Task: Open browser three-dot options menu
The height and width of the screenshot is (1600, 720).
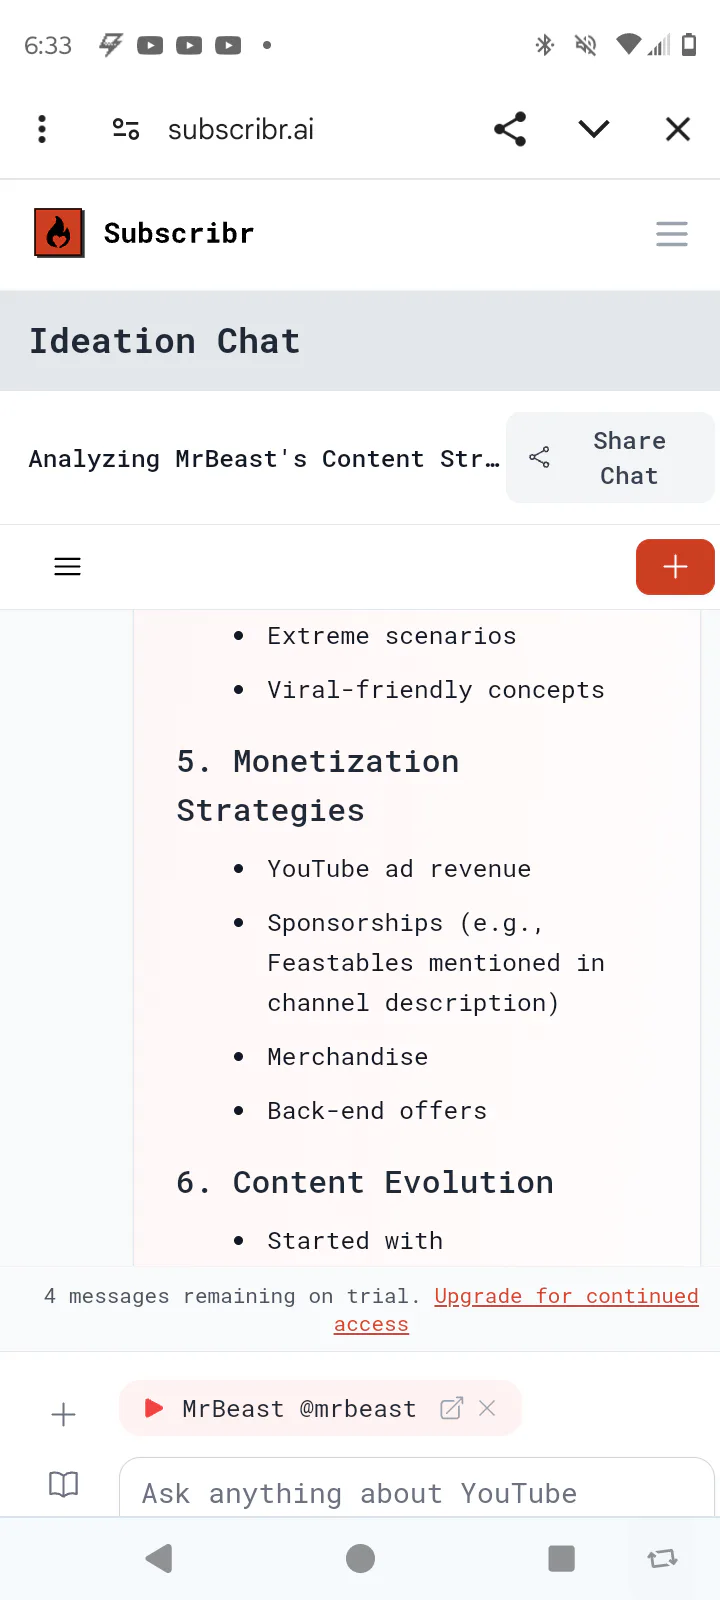Action: click(x=42, y=129)
